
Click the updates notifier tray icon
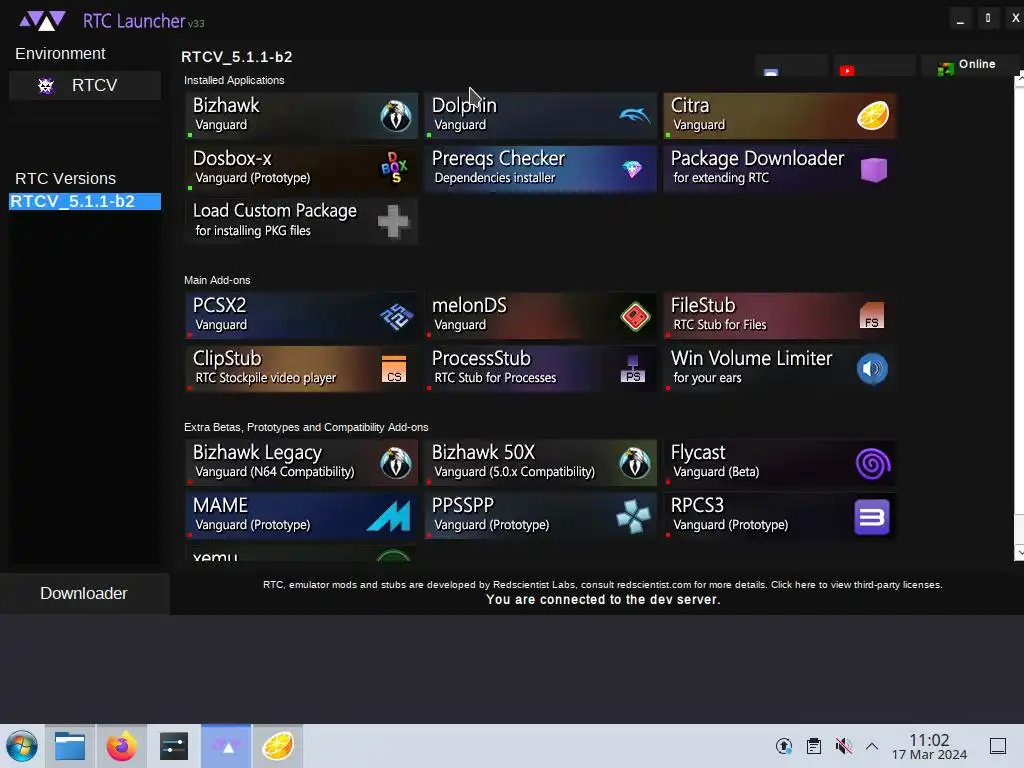tap(784, 746)
